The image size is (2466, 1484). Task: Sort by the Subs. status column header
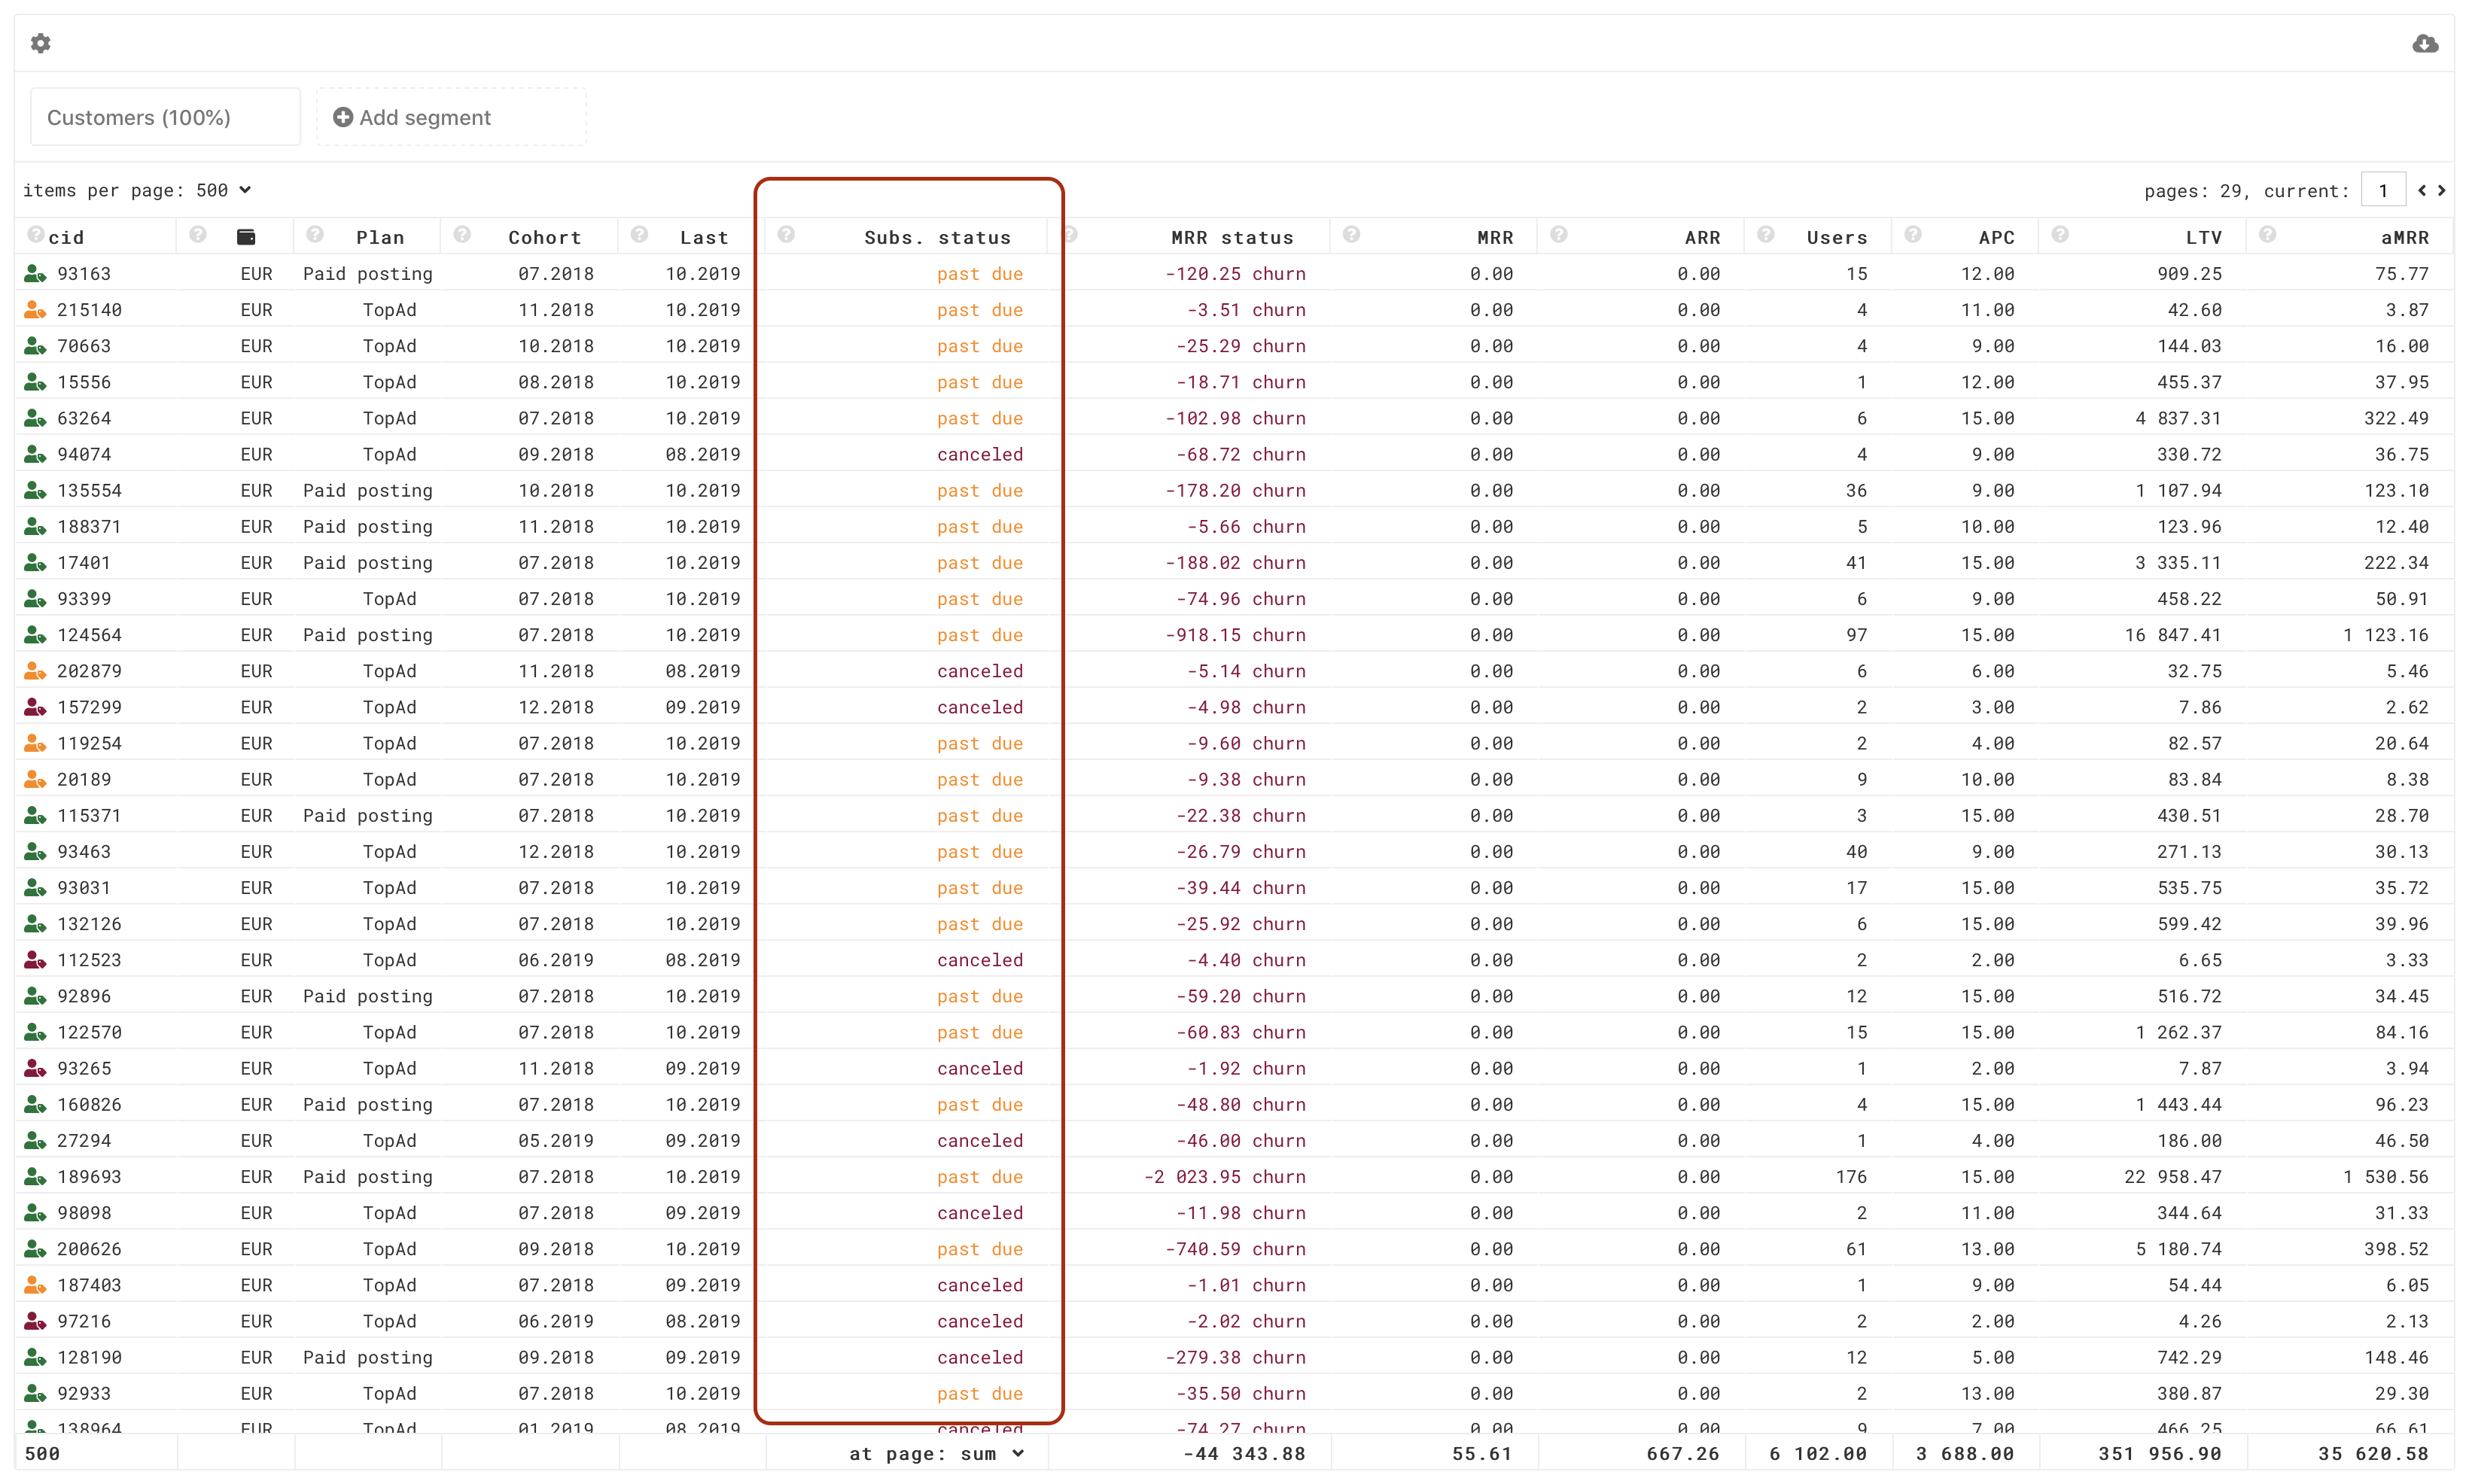[x=937, y=237]
